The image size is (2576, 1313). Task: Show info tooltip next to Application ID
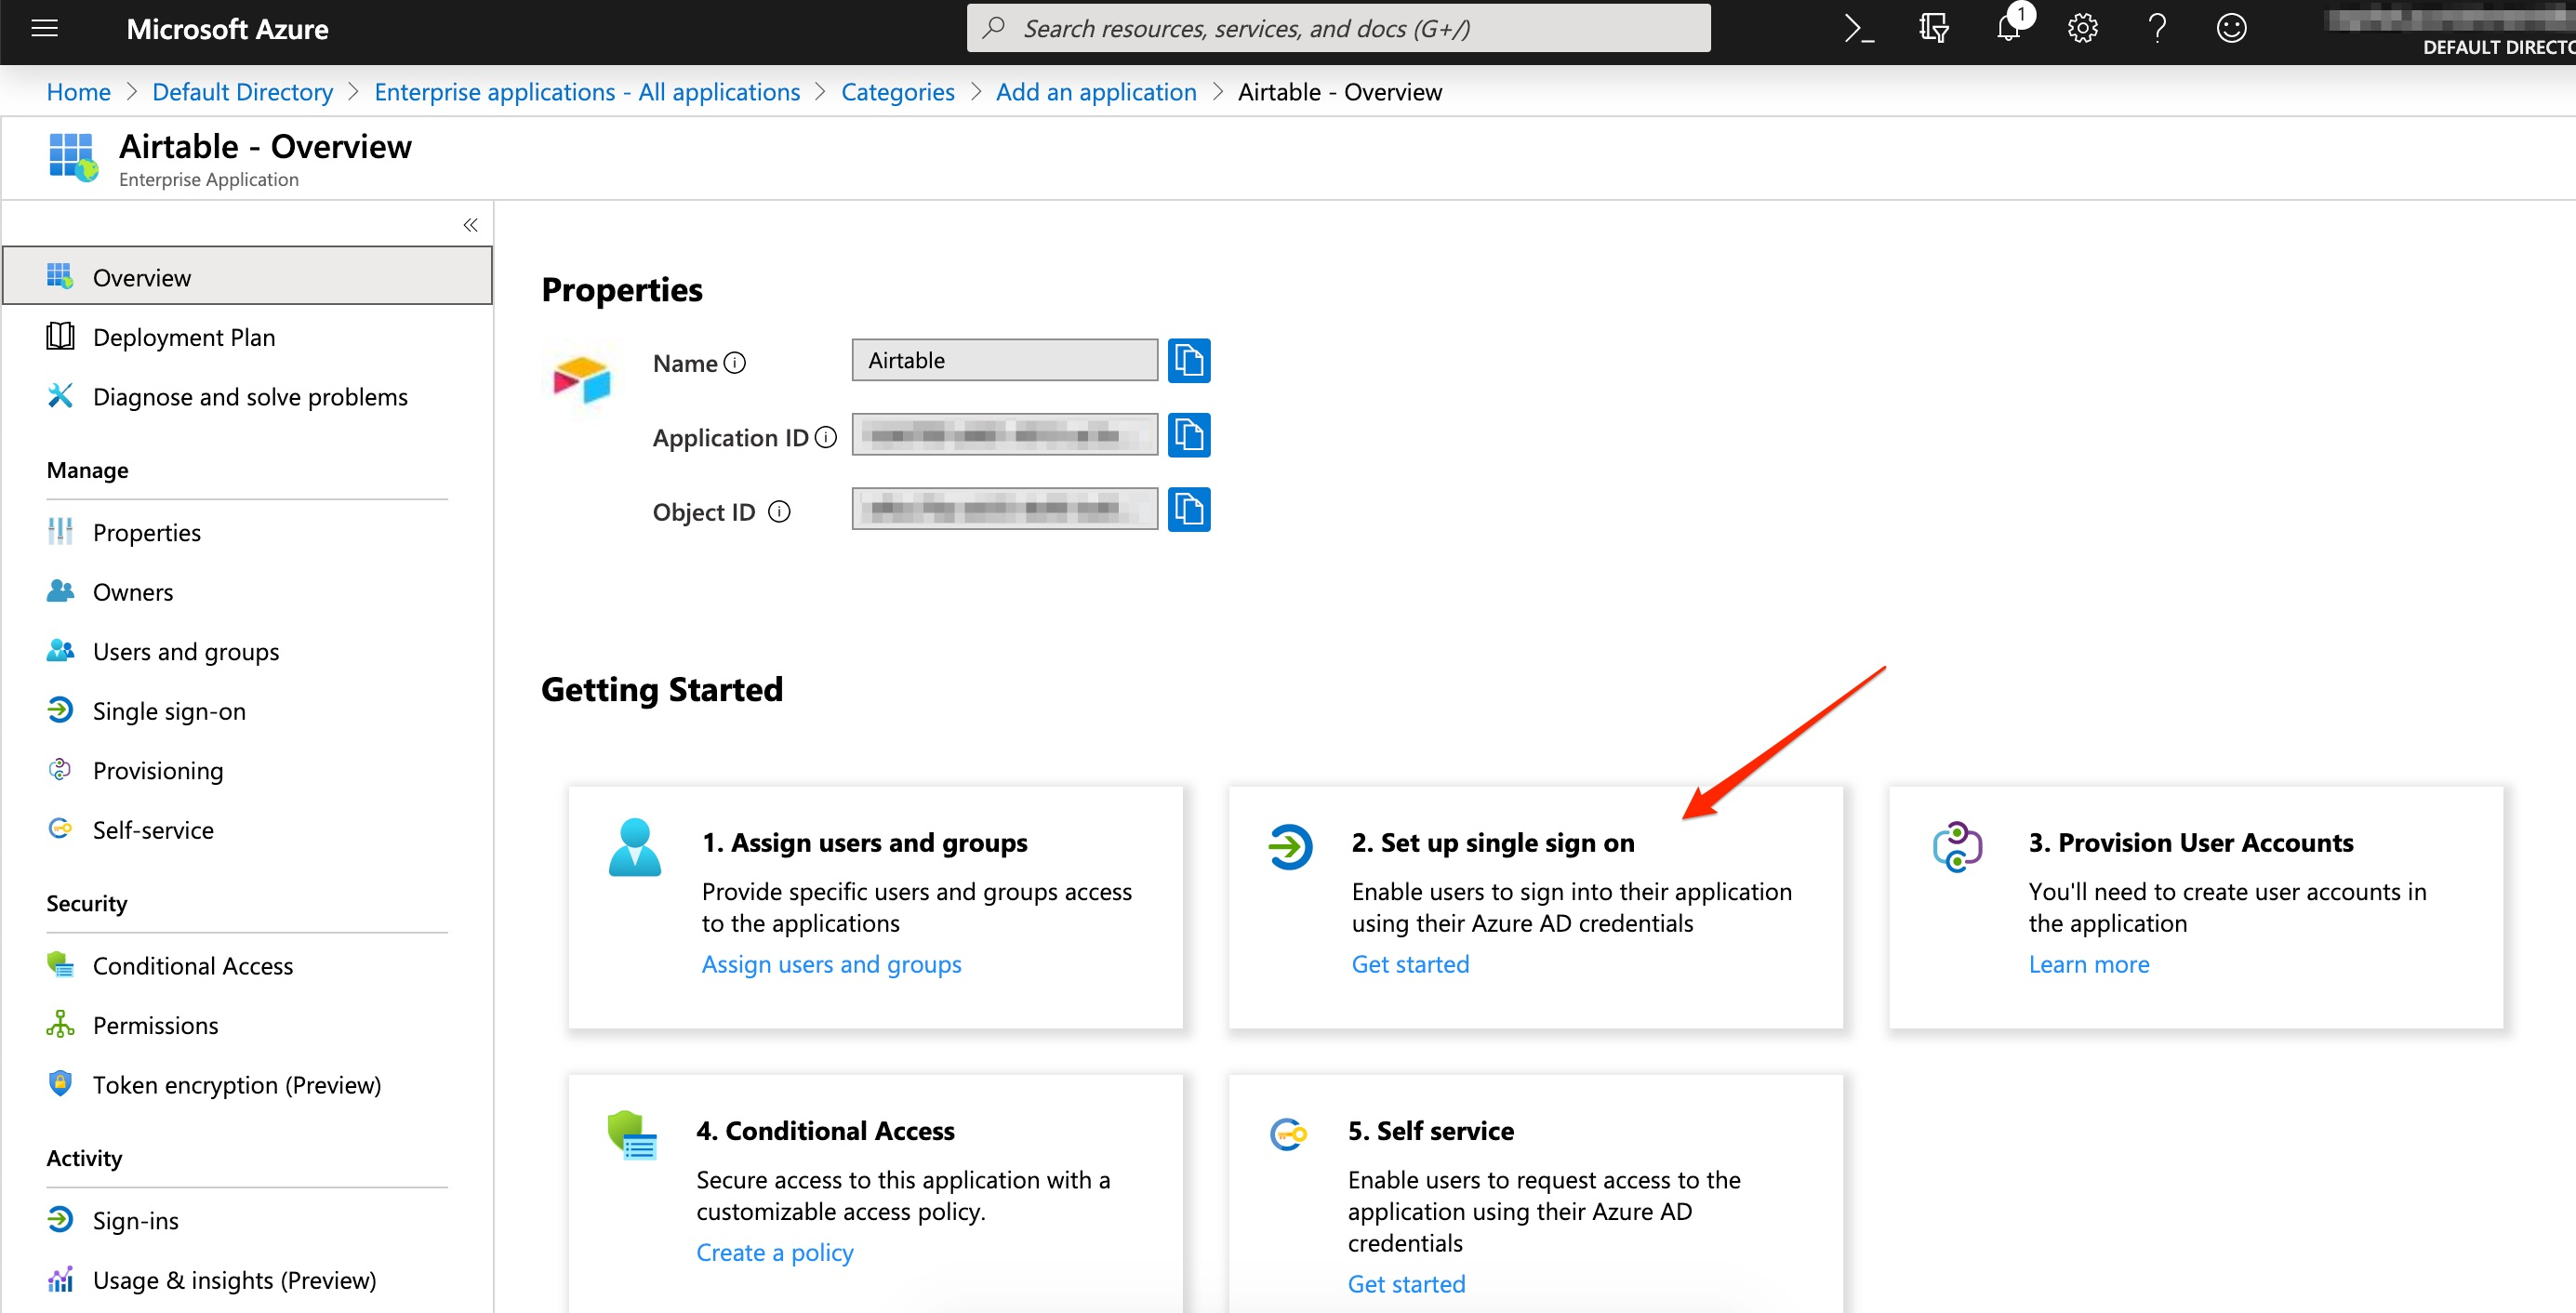[x=826, y=437]
